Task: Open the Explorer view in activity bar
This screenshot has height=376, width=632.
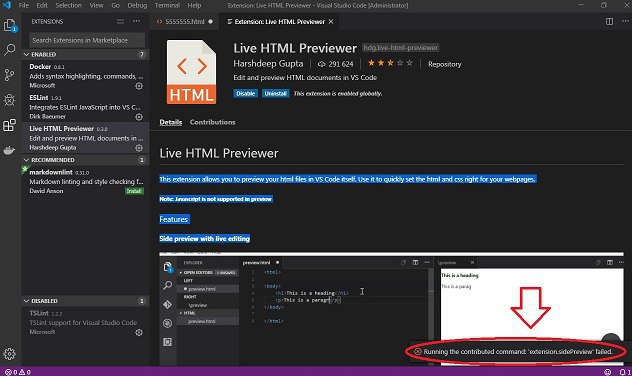Action: (9, 25)
